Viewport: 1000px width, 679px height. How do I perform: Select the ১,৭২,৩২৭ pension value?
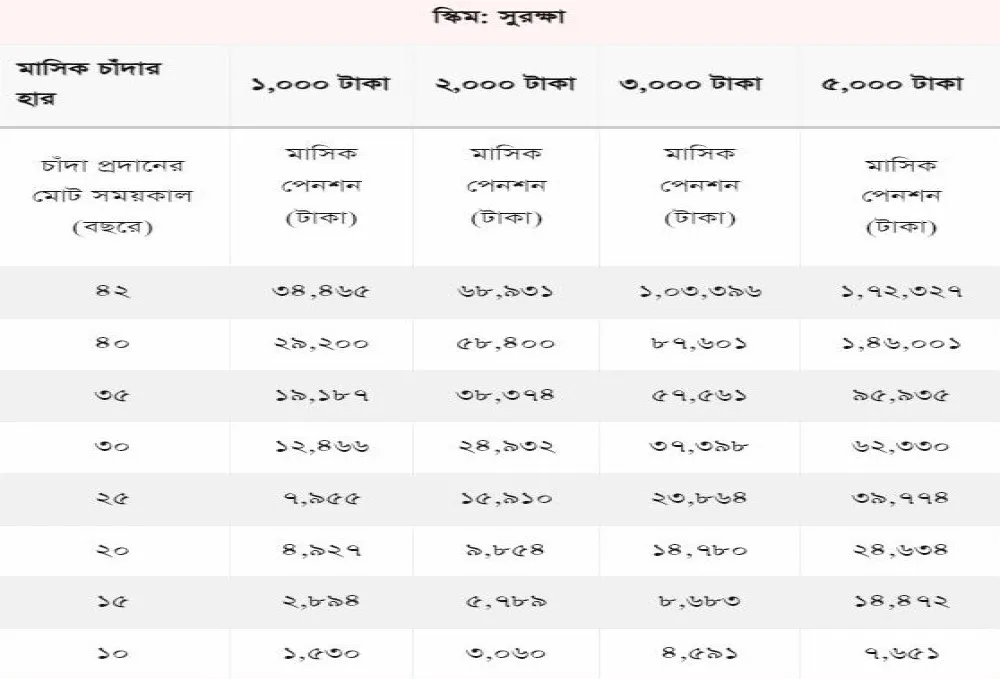(902, 291)
